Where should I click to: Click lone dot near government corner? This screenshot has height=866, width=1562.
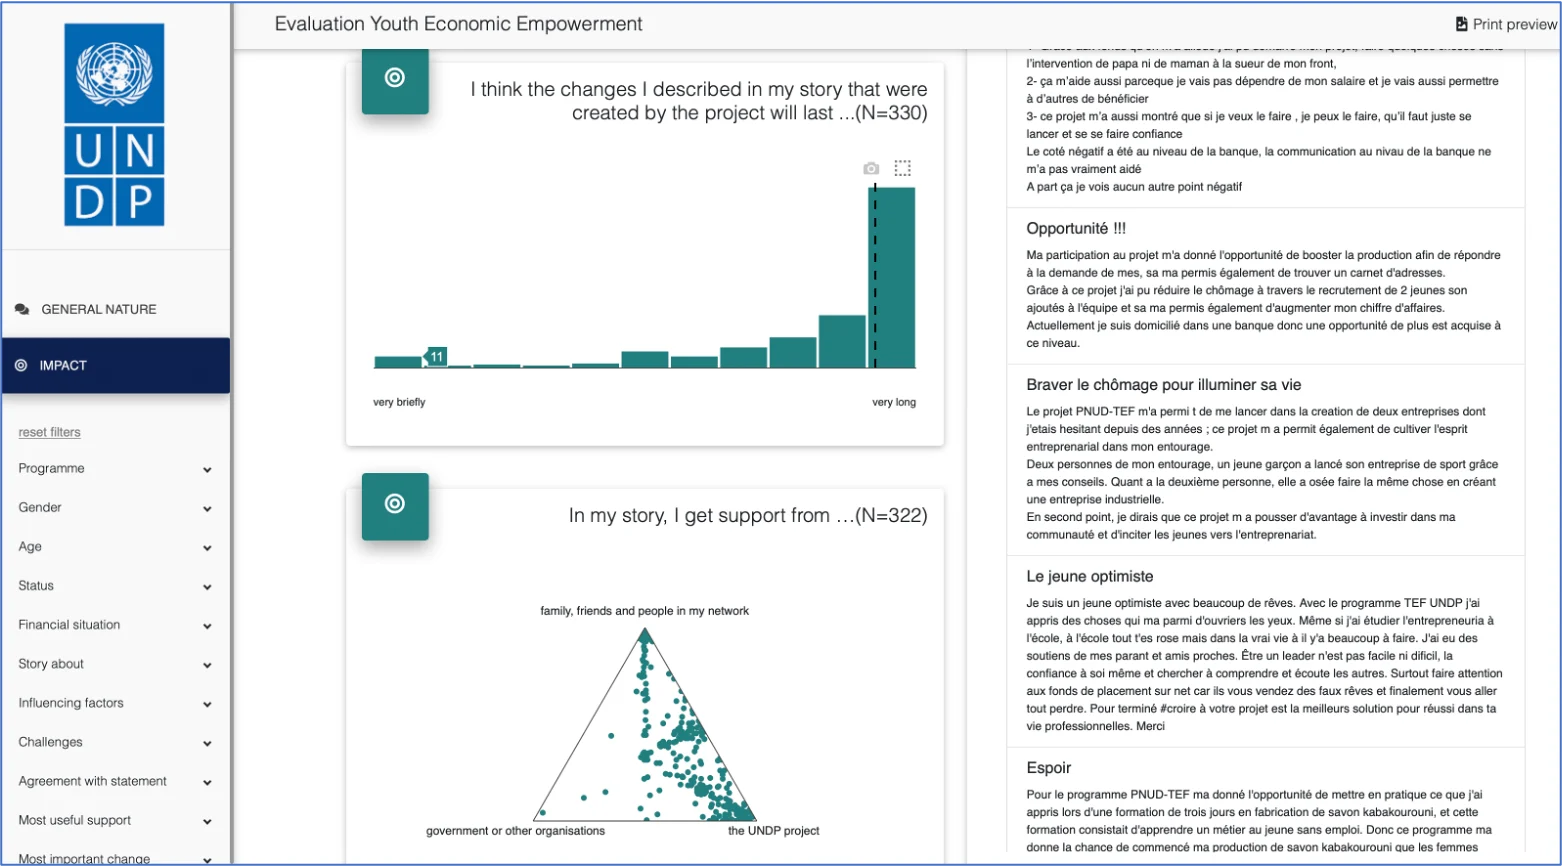pos(543,812)
